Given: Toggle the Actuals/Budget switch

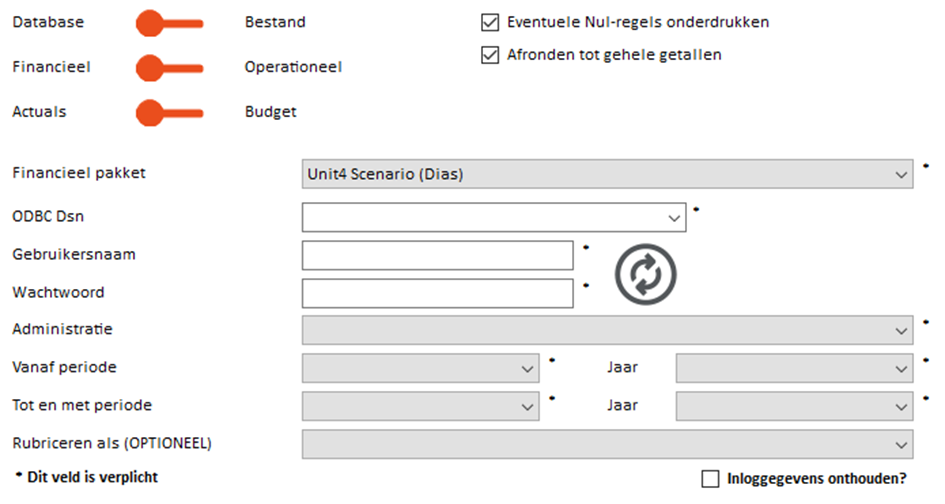Looking at the screenshot, I should coord(168,112).
